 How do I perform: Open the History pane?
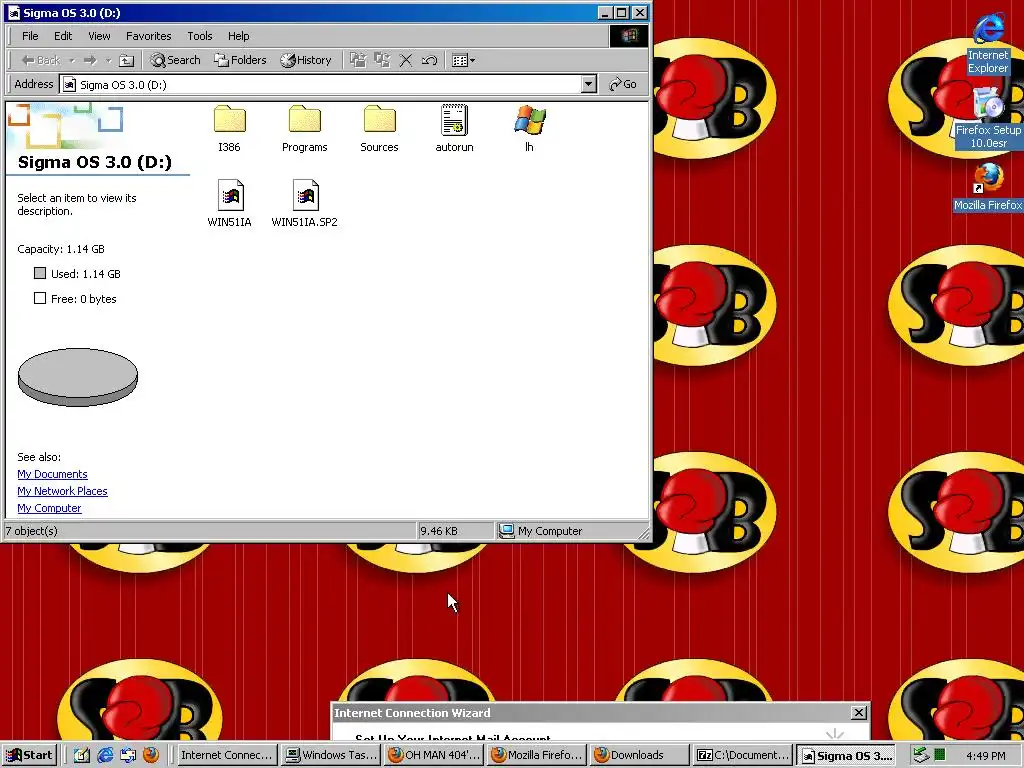[306, 60]
